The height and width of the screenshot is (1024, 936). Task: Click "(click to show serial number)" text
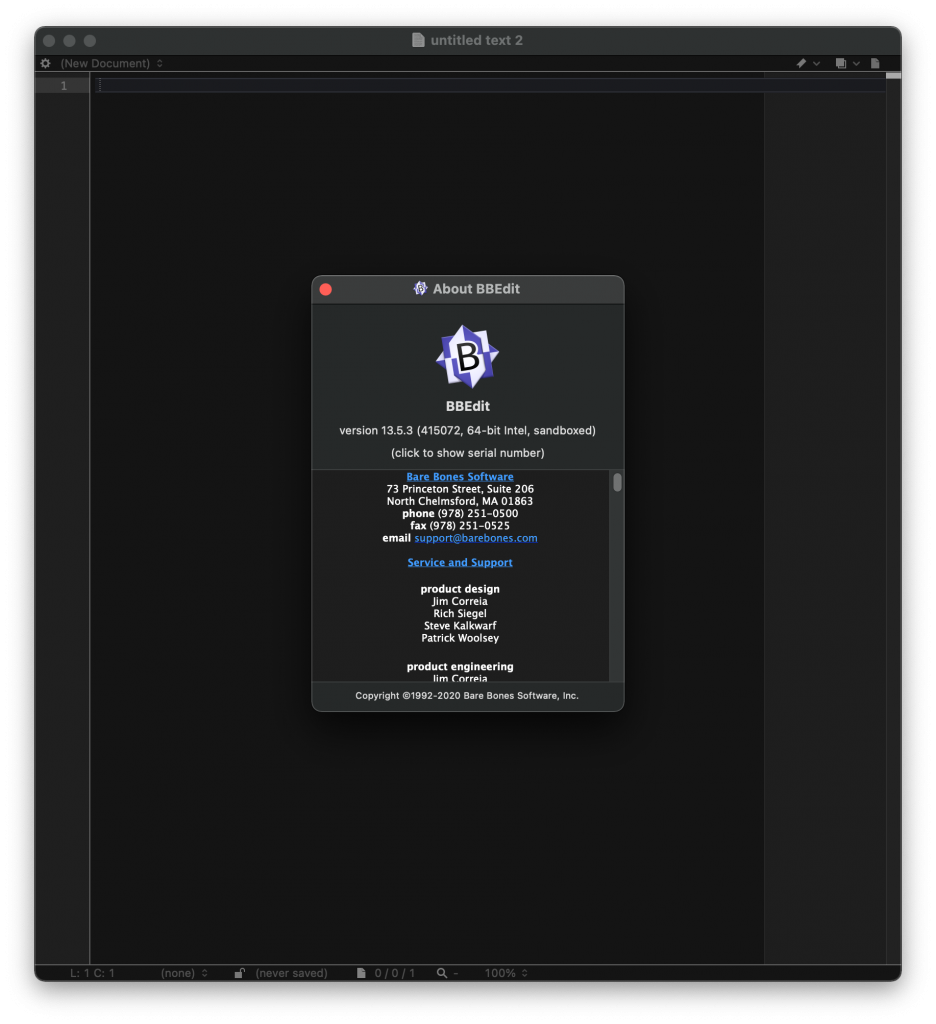[x=468, y=453]
